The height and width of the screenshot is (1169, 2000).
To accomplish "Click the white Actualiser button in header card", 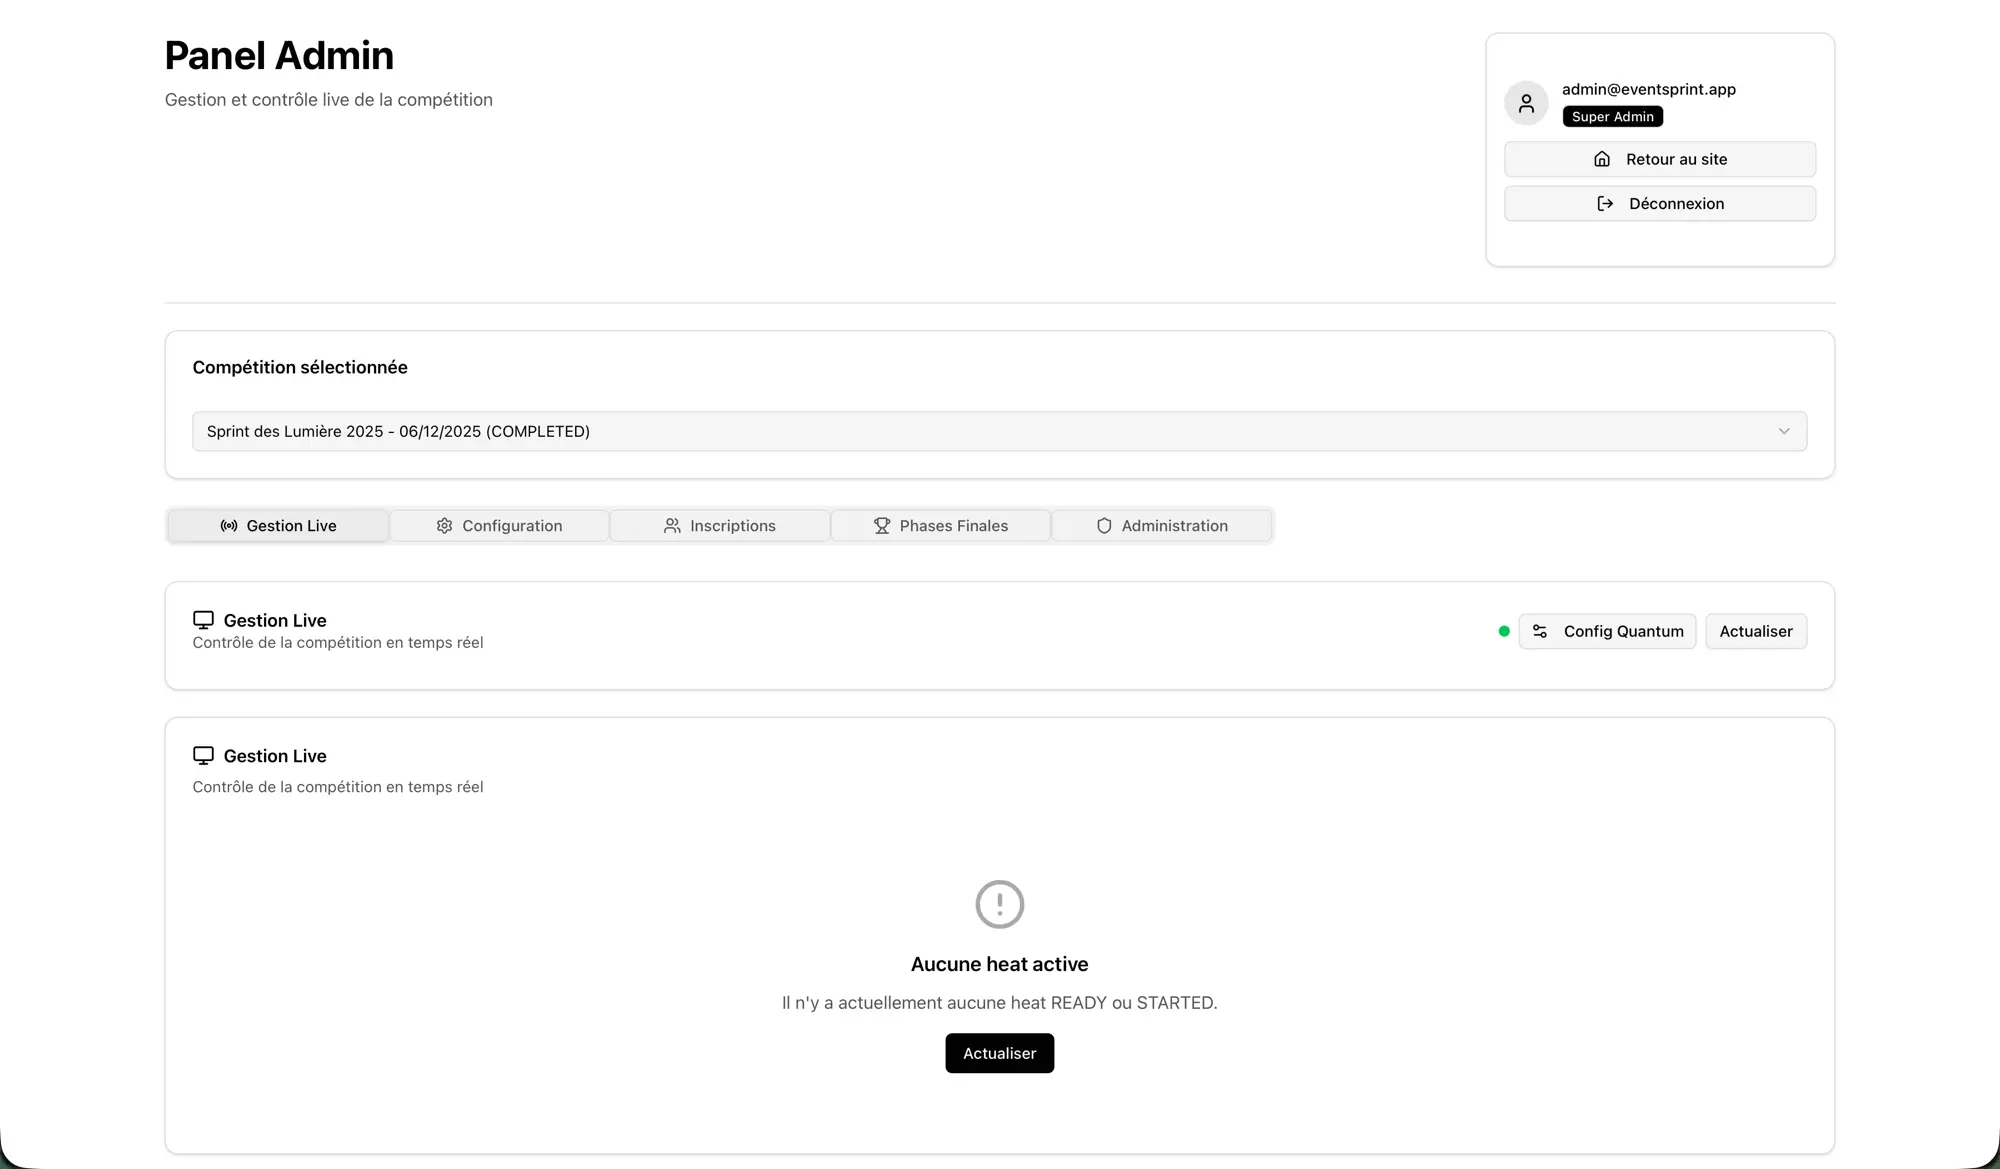I will 1756,632.
